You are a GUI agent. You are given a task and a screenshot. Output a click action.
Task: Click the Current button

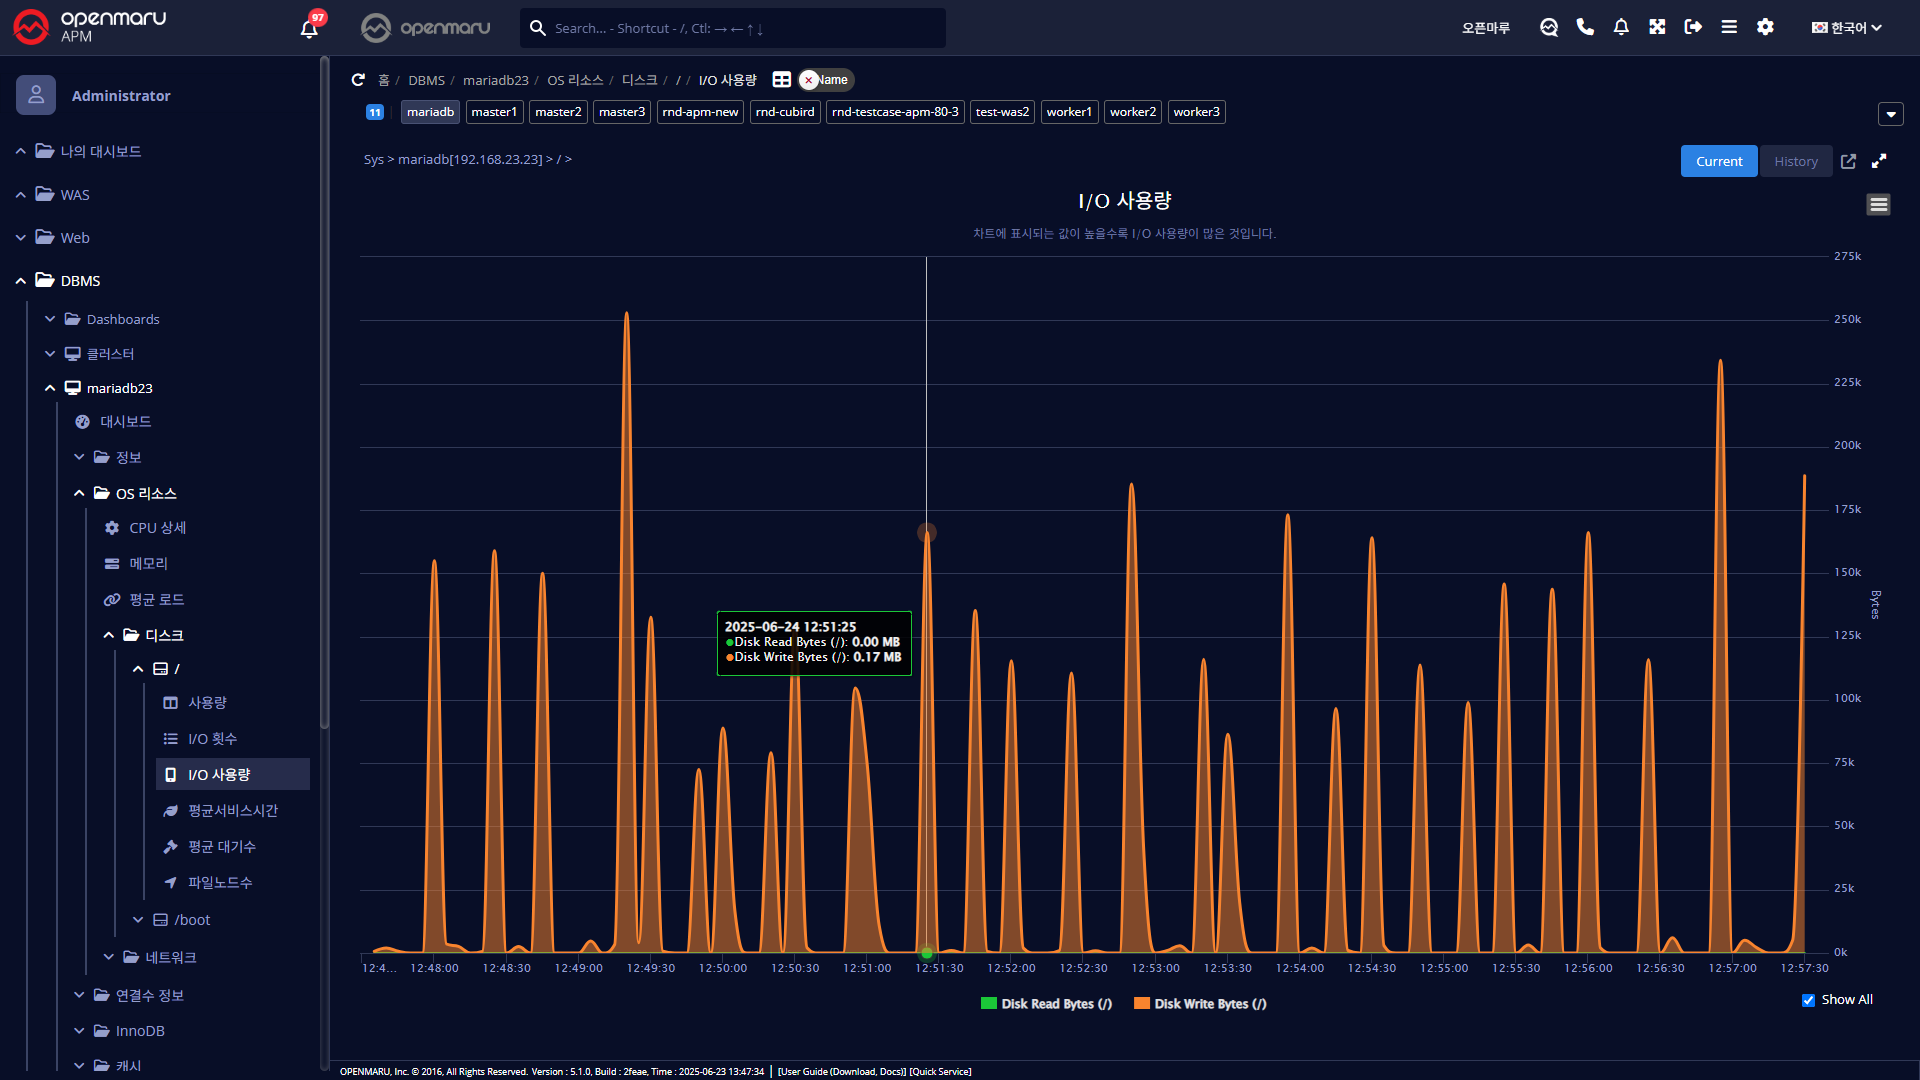[1718, 161]
